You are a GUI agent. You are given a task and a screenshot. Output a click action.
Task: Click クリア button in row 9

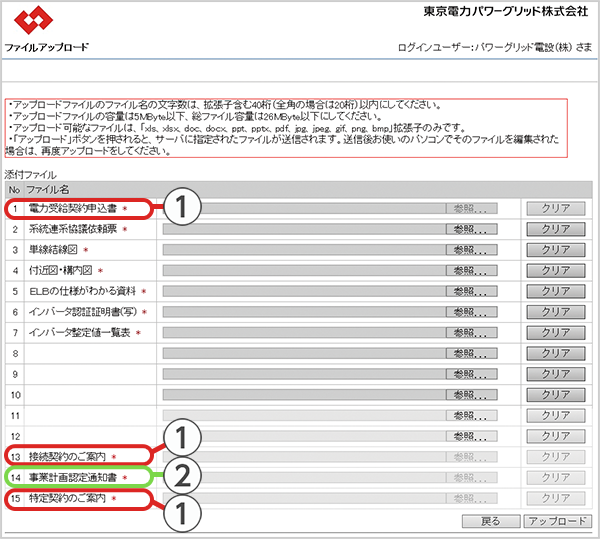coord(556,374)
